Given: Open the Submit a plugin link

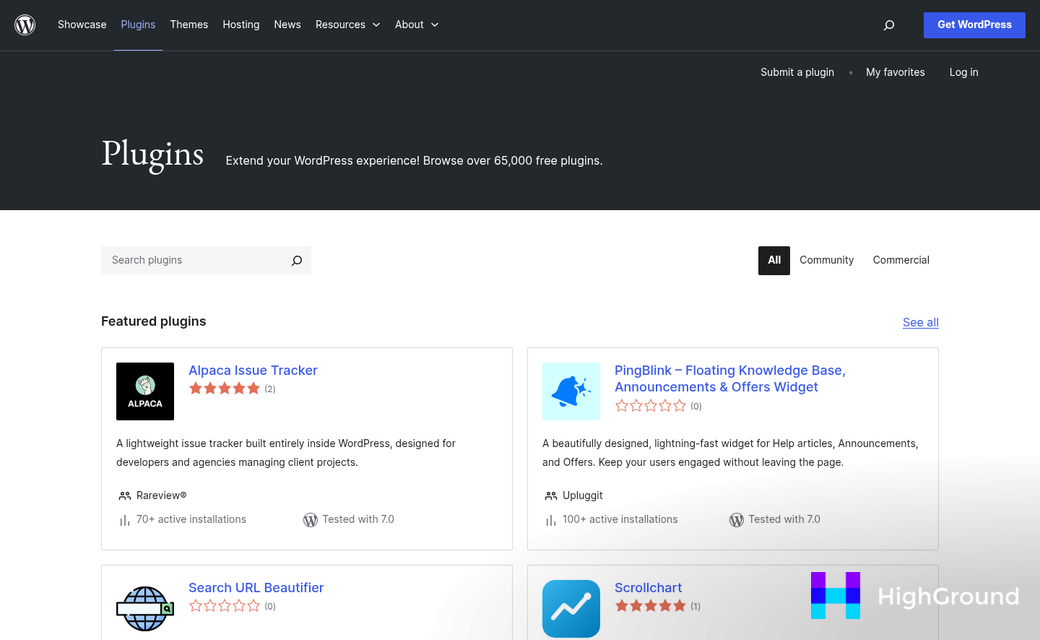Looking at the screenshot, I should pyautogui.click(x=797, y=72).
